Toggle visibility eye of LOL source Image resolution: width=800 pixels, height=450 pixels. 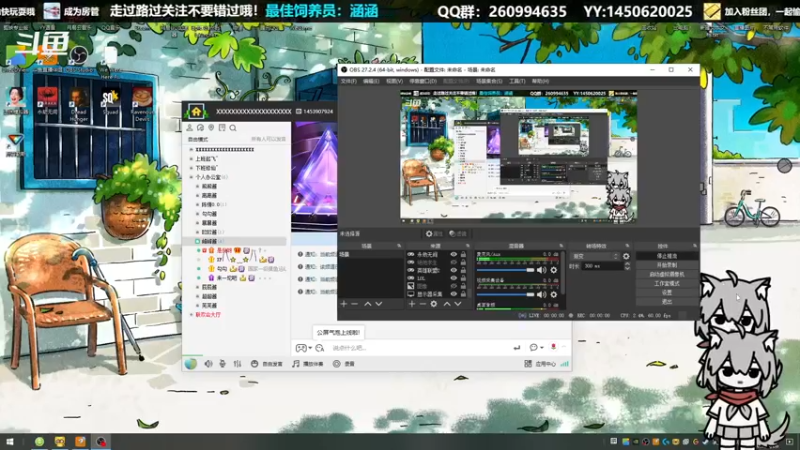tap(454, 279)
